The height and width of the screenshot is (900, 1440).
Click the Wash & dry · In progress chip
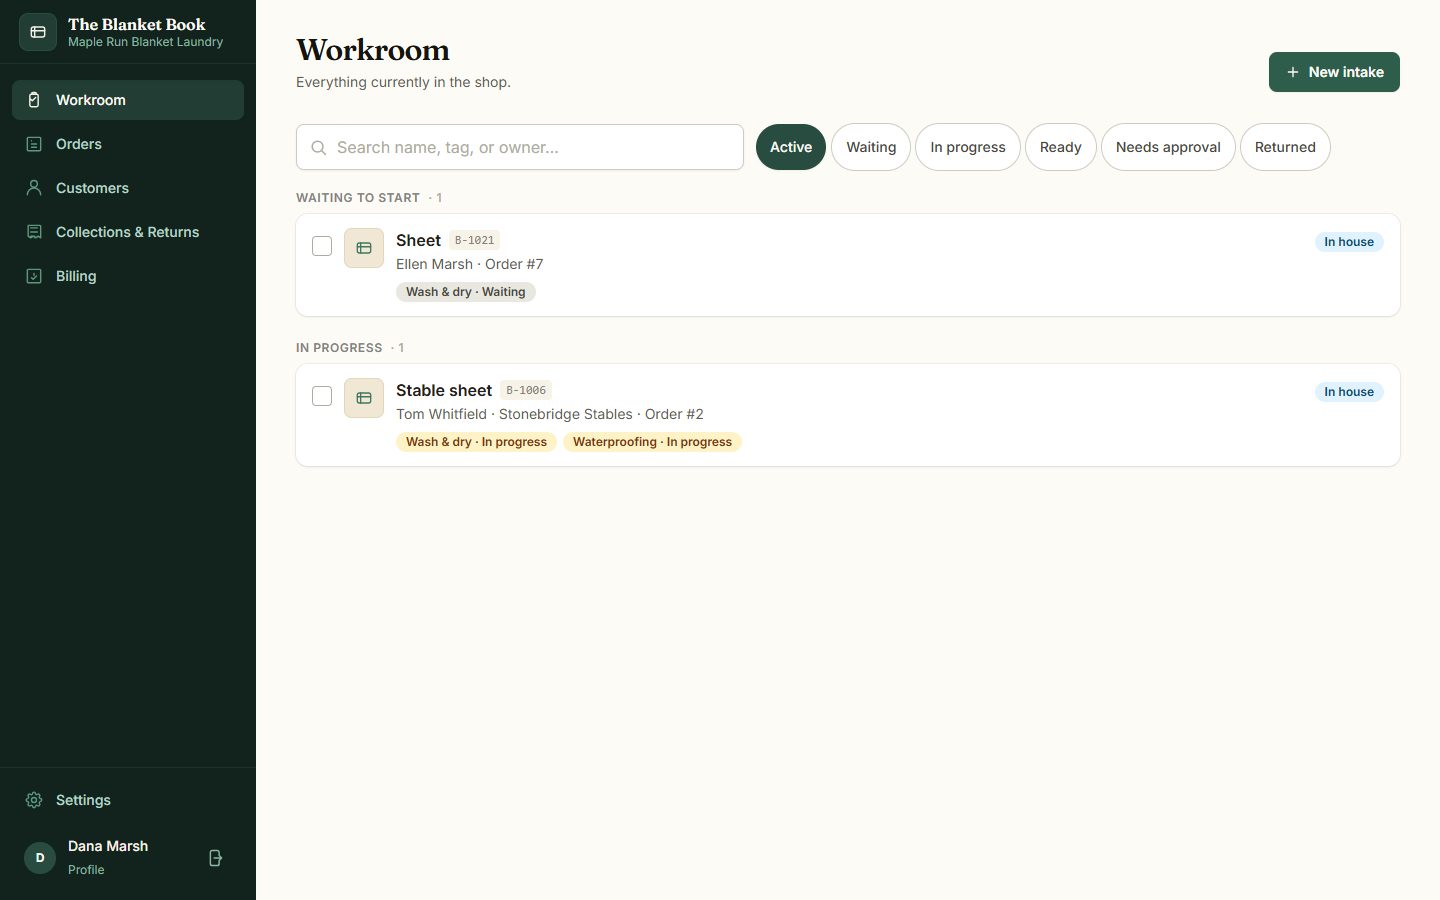476,442
